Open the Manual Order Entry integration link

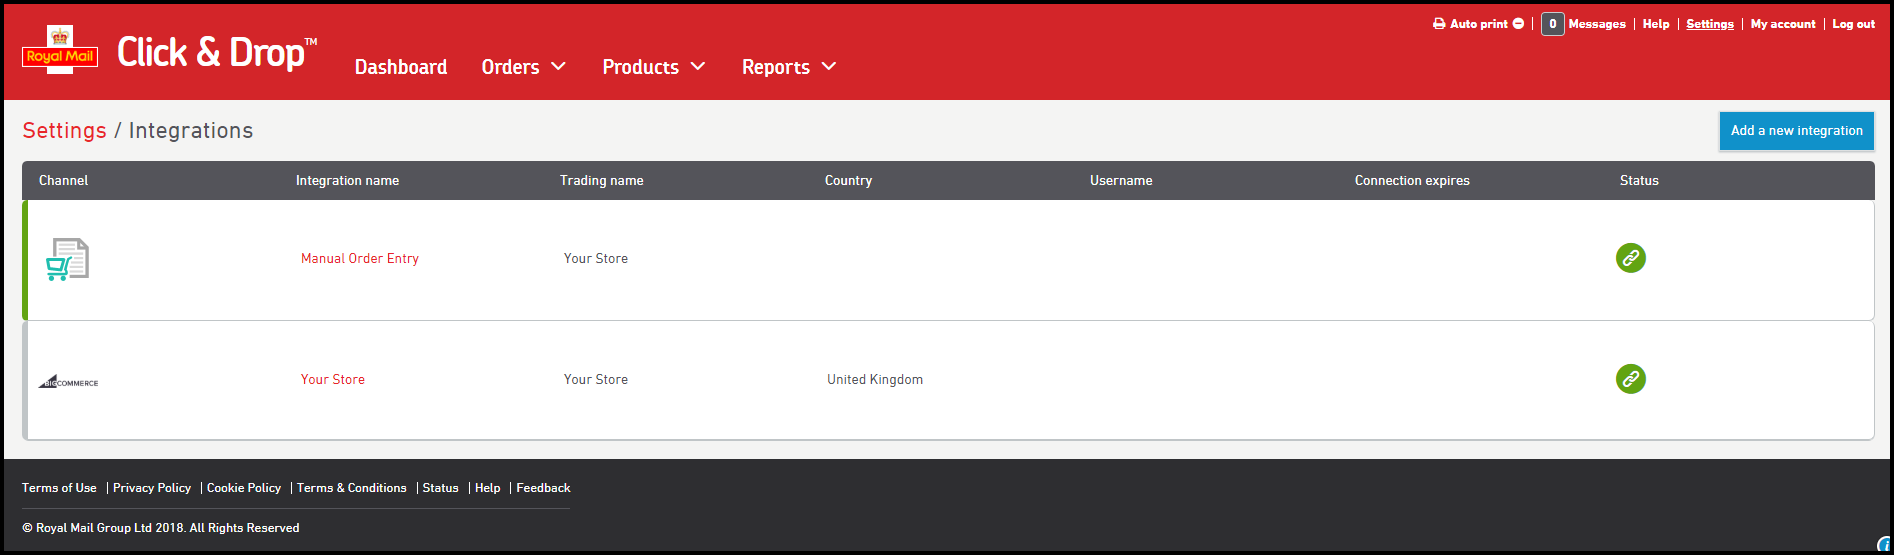360,258
